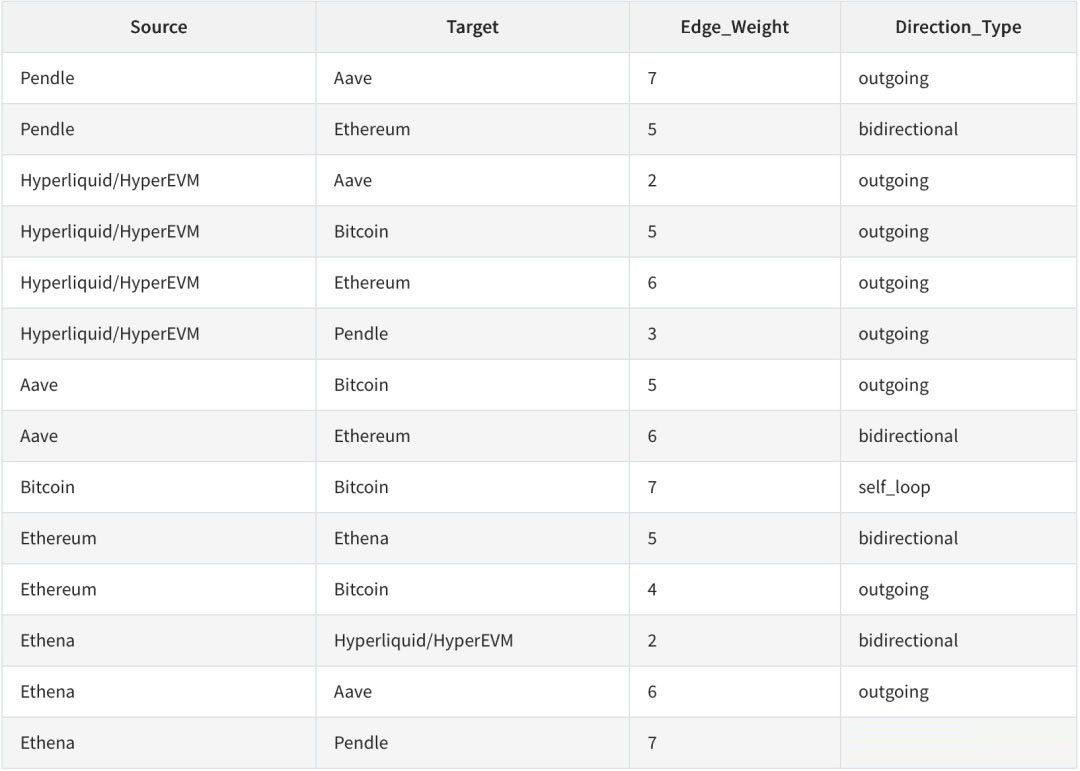
Task: Select edge weight 7 in Bitcoin row
Action: [x=652, y=487]
